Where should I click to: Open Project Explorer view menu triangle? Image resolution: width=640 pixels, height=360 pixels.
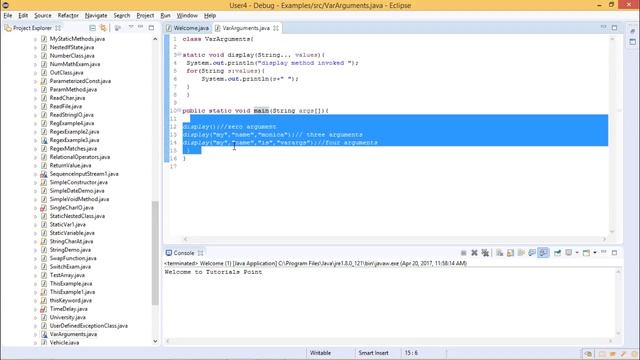click(131, 27)
